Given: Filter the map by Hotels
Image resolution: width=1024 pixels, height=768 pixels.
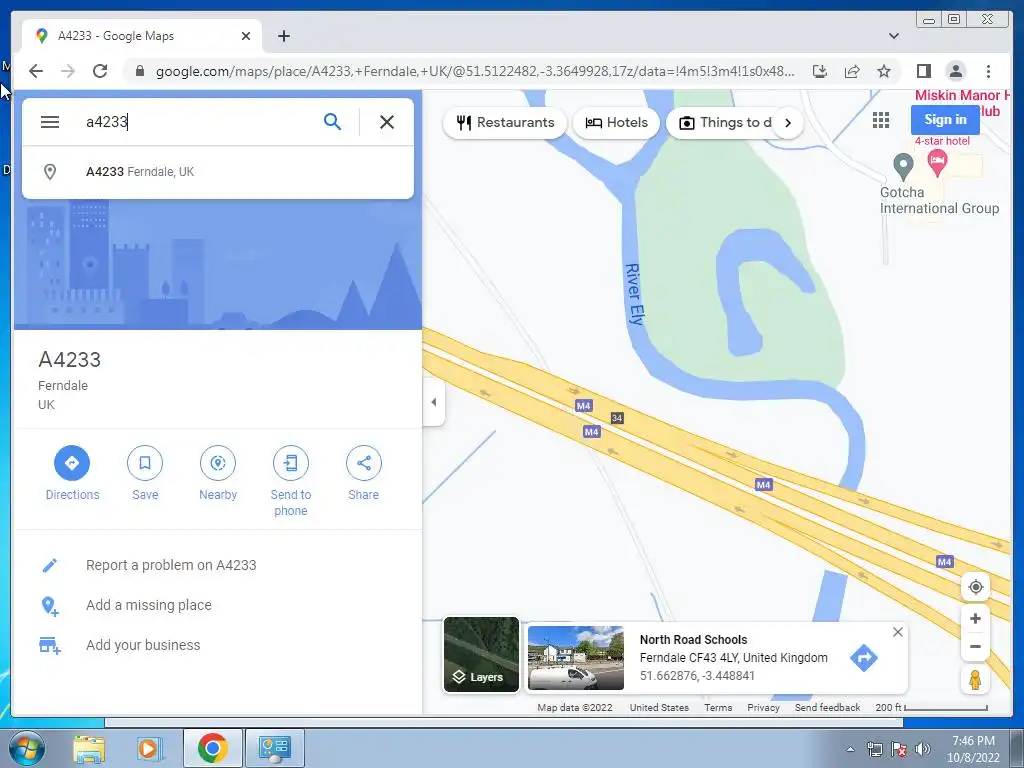Looking at the screenshot, I should click(616, 123).
